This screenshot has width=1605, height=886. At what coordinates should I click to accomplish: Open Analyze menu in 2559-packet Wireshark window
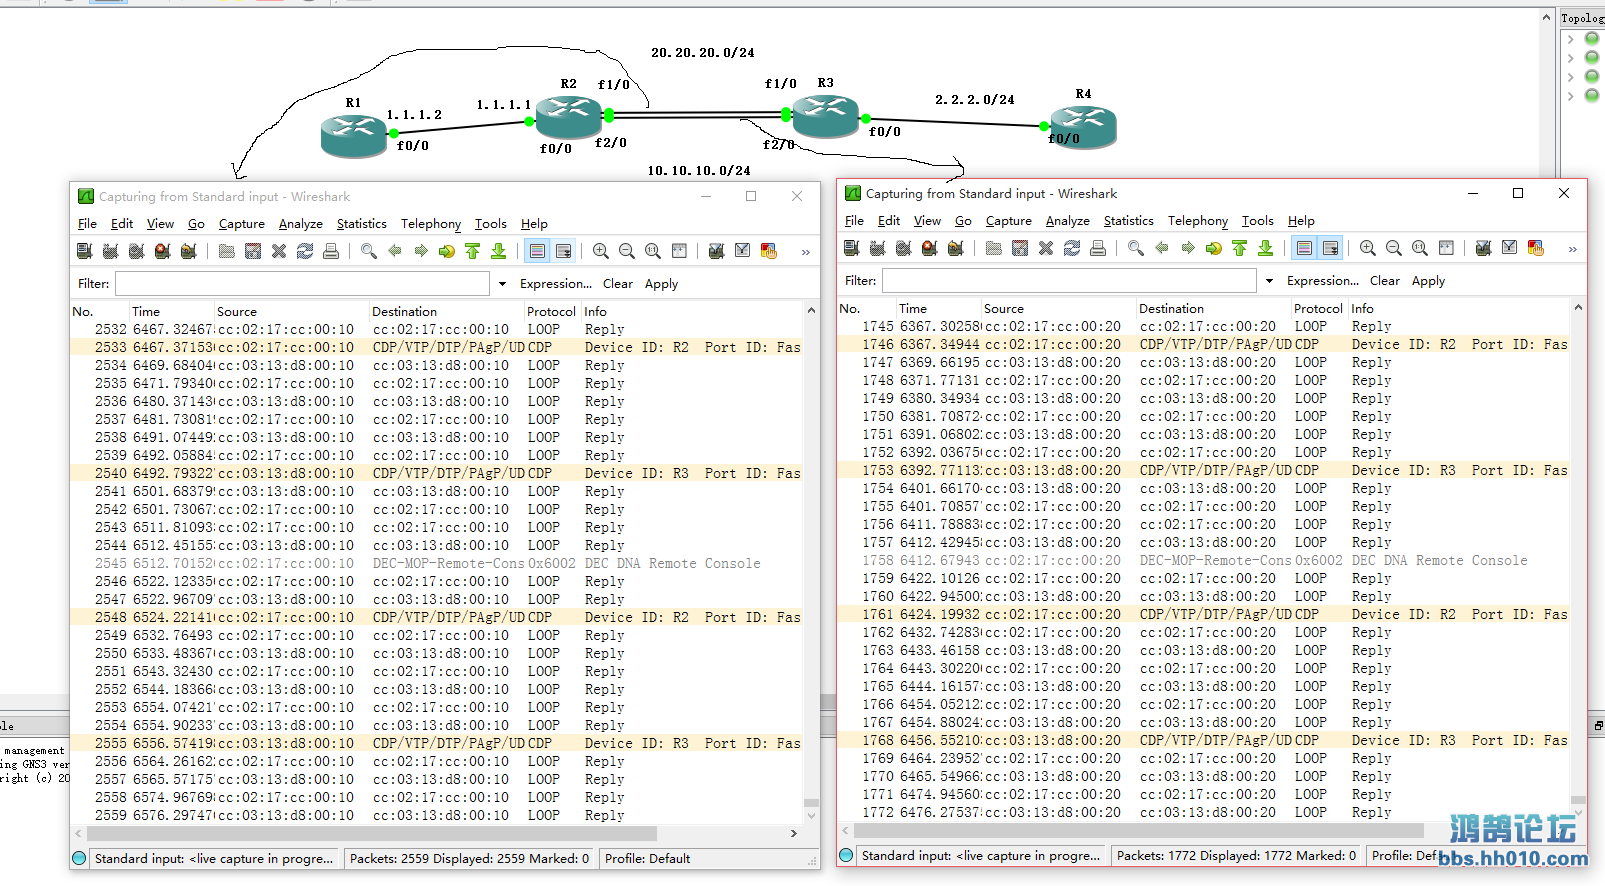coord(300,224)
